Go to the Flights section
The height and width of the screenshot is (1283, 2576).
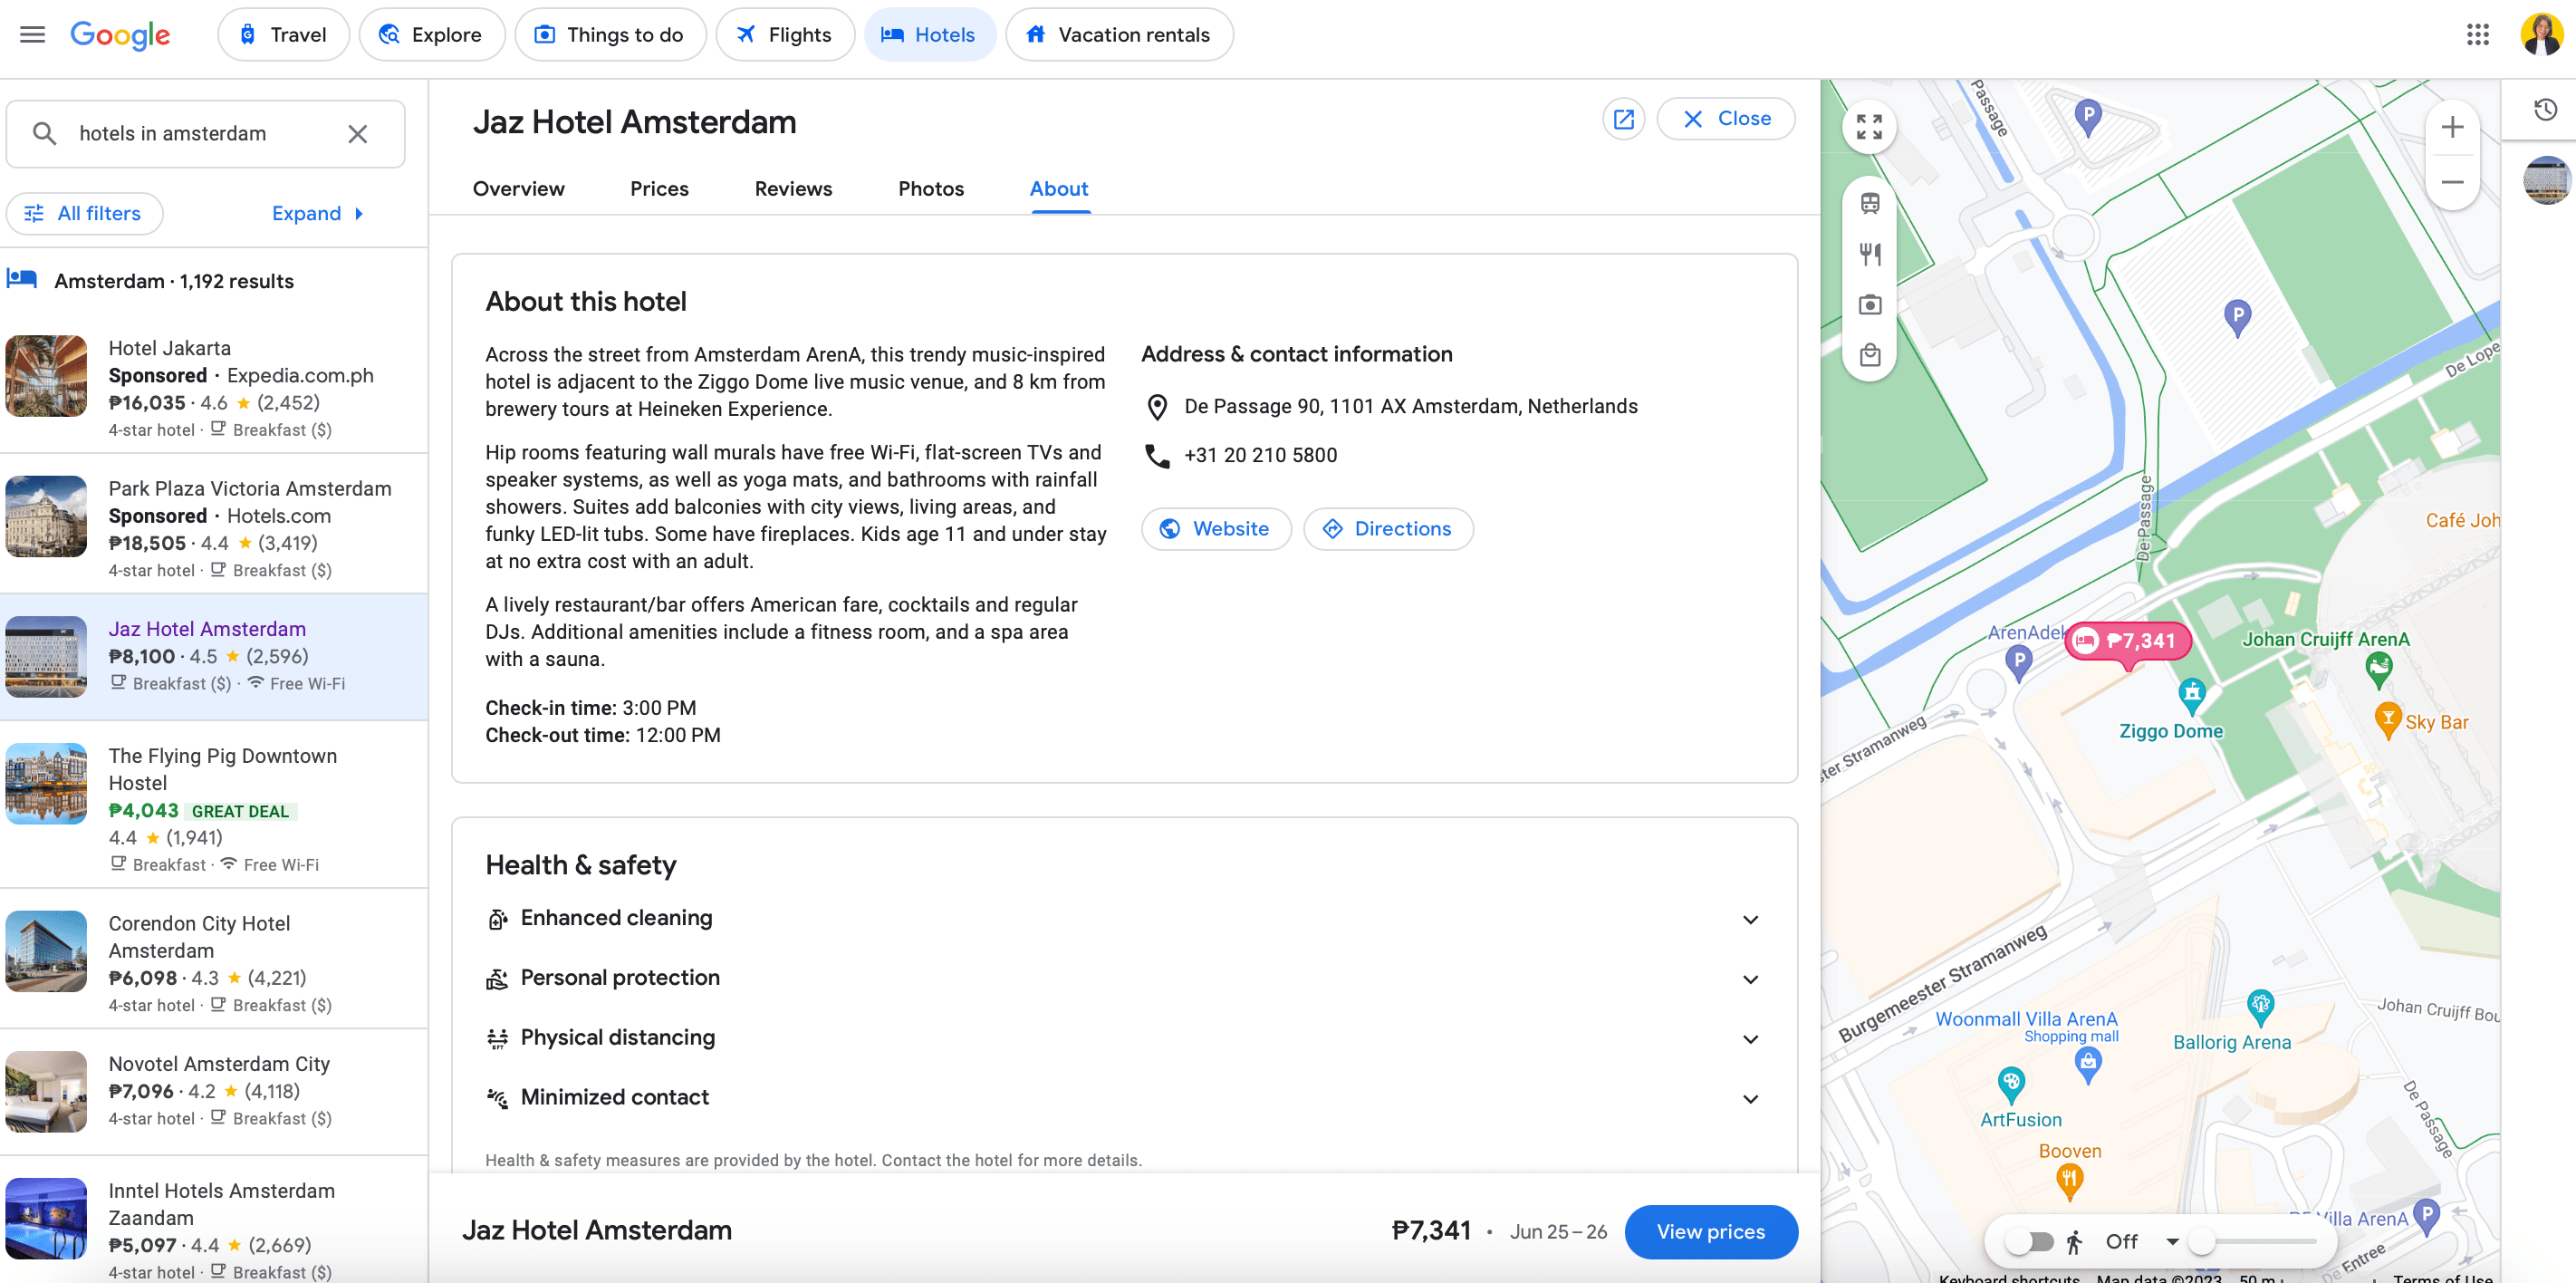784,35
